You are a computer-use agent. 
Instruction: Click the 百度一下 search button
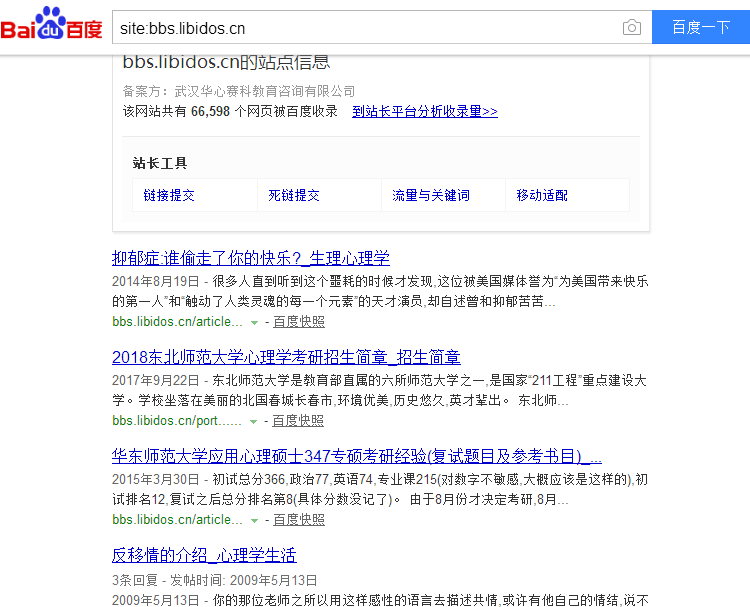point(701,27)
